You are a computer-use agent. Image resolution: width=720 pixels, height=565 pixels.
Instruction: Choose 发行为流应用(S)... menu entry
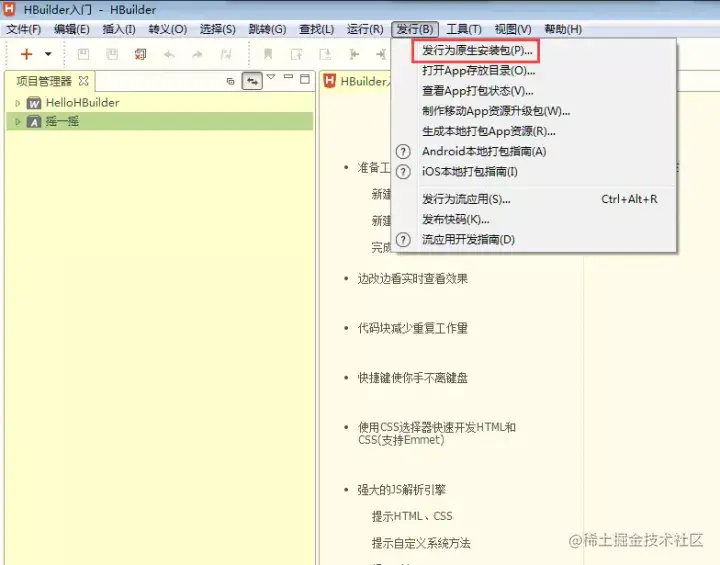pyautogui.click(x=534, y=199)
